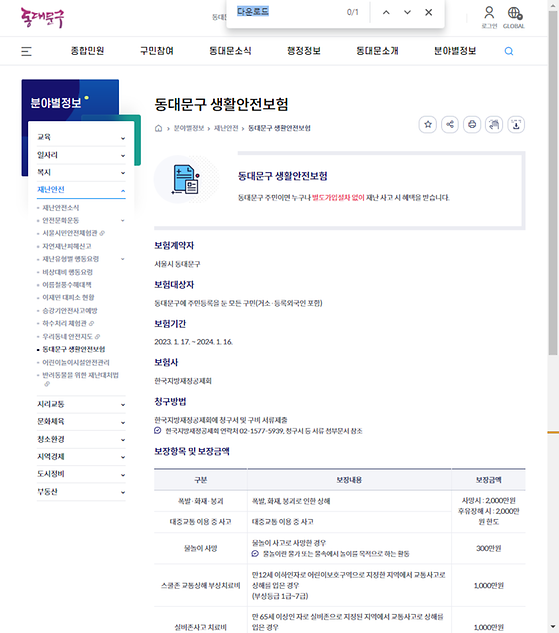The image size is (559, 633).
Task: Expand 복지 sidebar section
Action: pyautogui.click(x=81, y=172)
